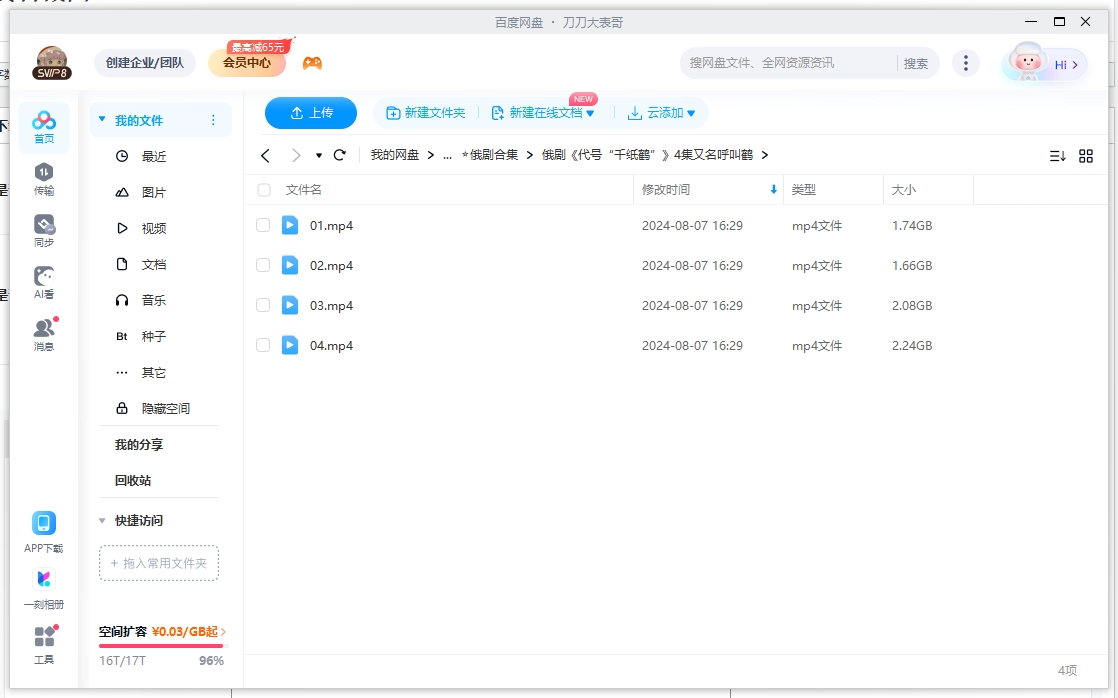1118x698 pixels.
Task: Switch to grid view layout
Action: [1088, 155]
